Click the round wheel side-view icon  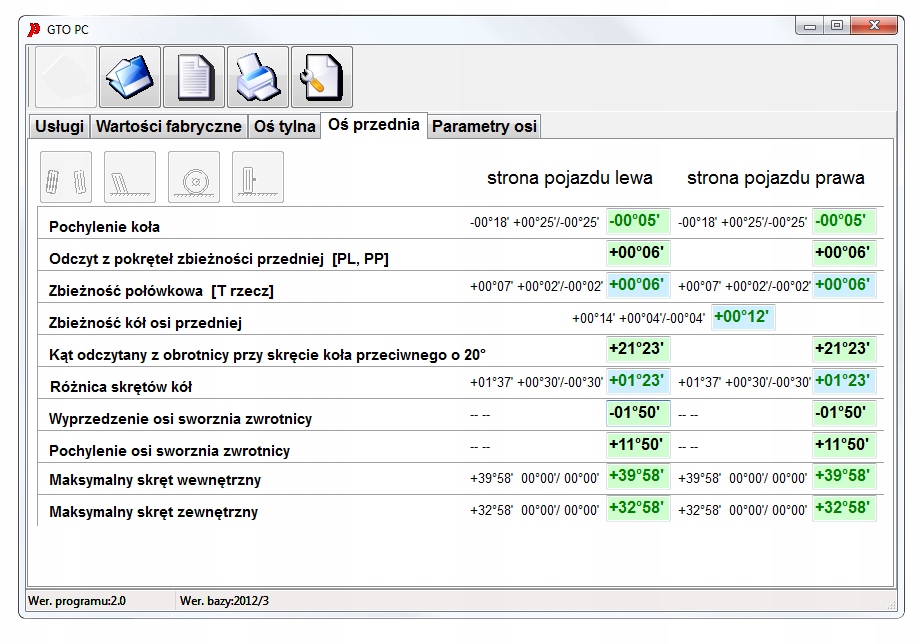(x=194, y=177)
